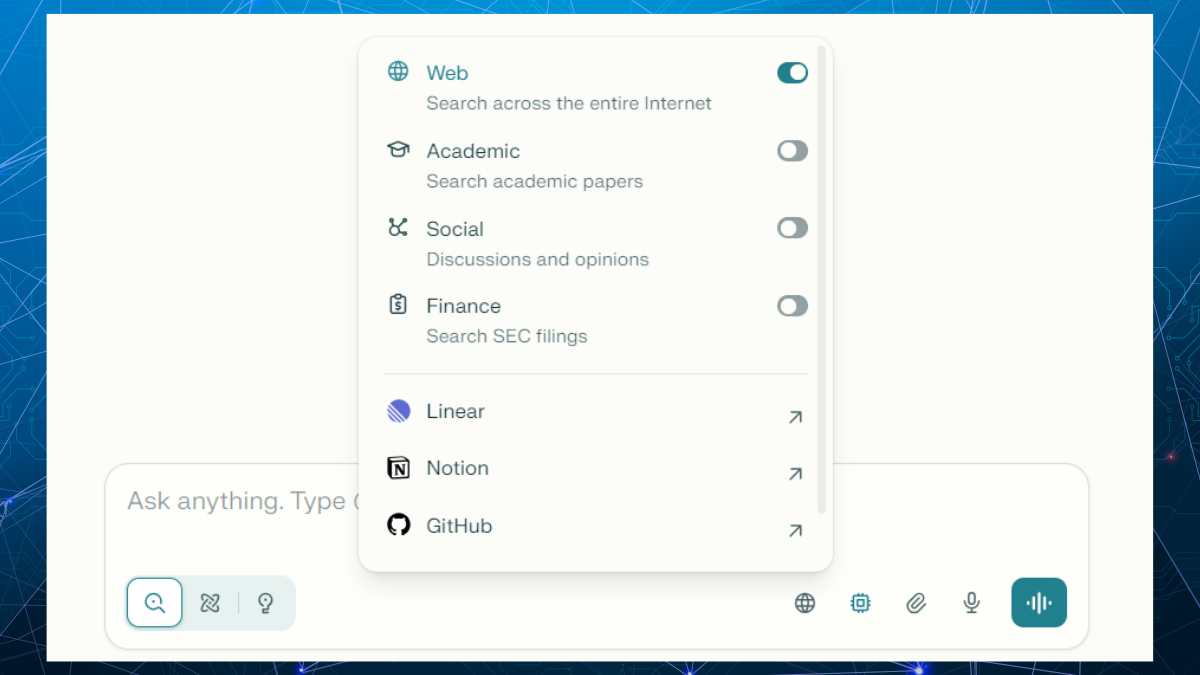
Task: Enable the Finance SEC filings toggle
Action: tap(792, 306)
